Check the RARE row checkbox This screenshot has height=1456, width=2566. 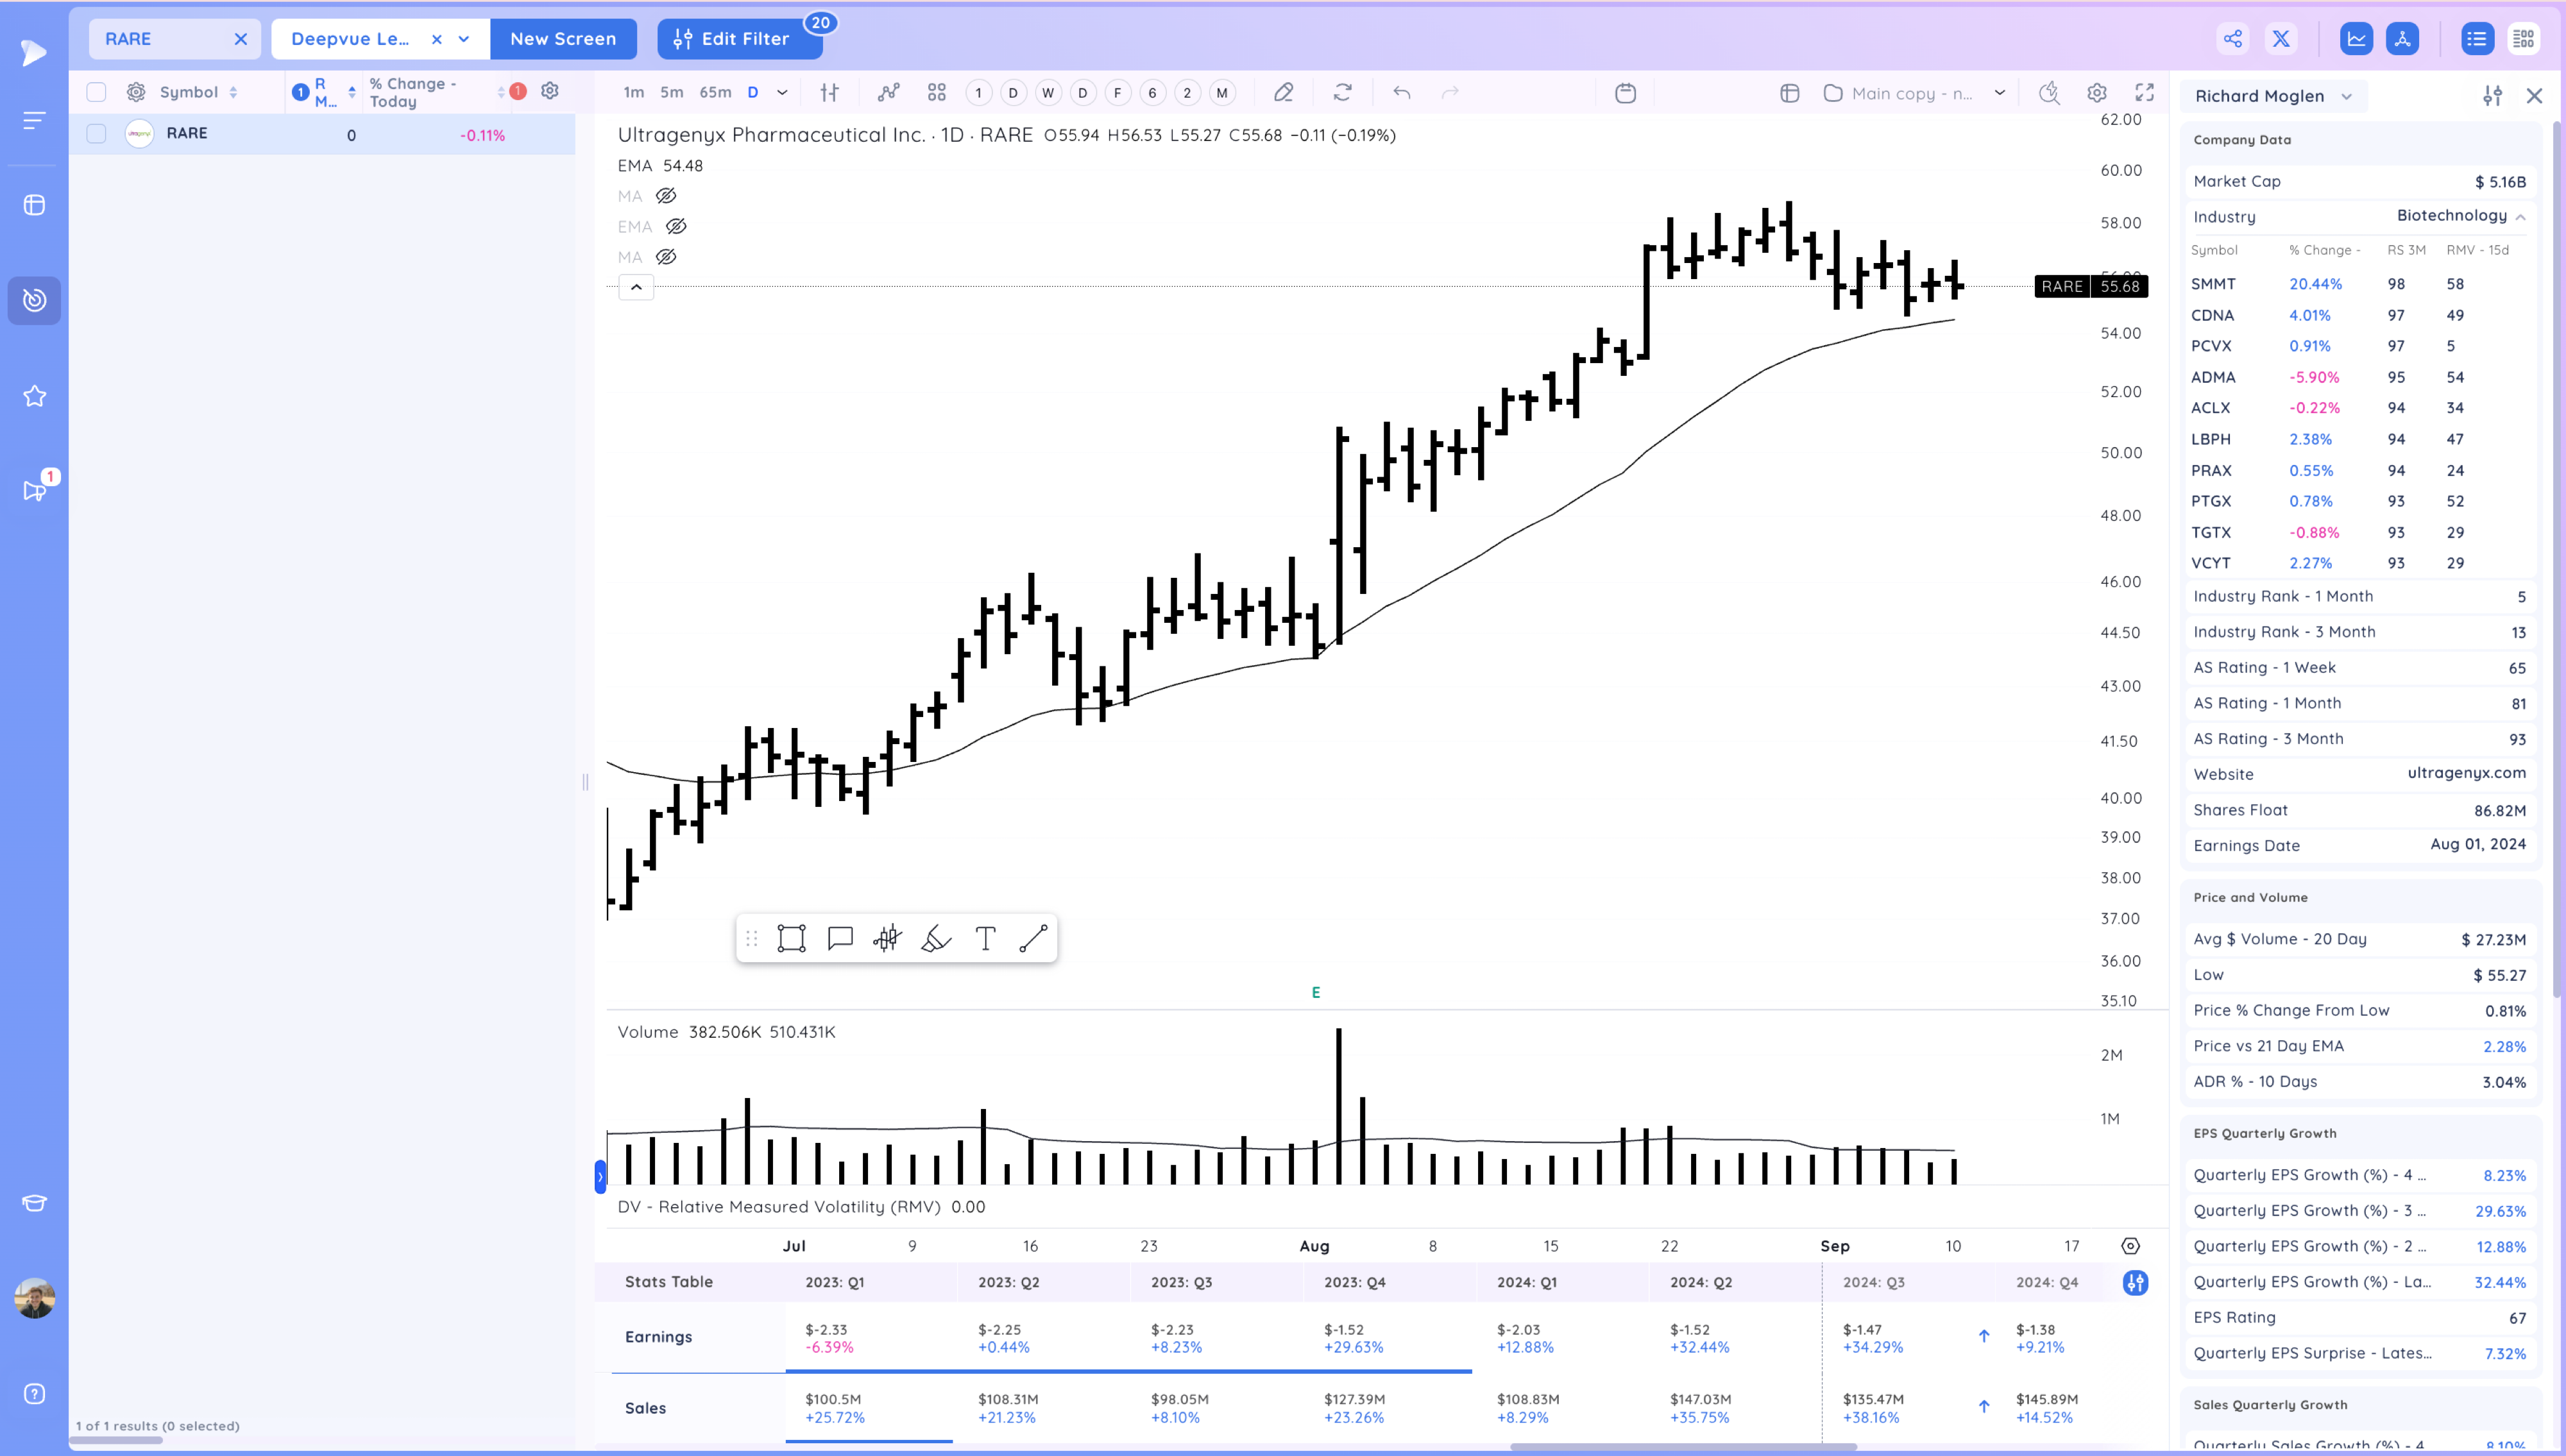[x=96, y=134]
